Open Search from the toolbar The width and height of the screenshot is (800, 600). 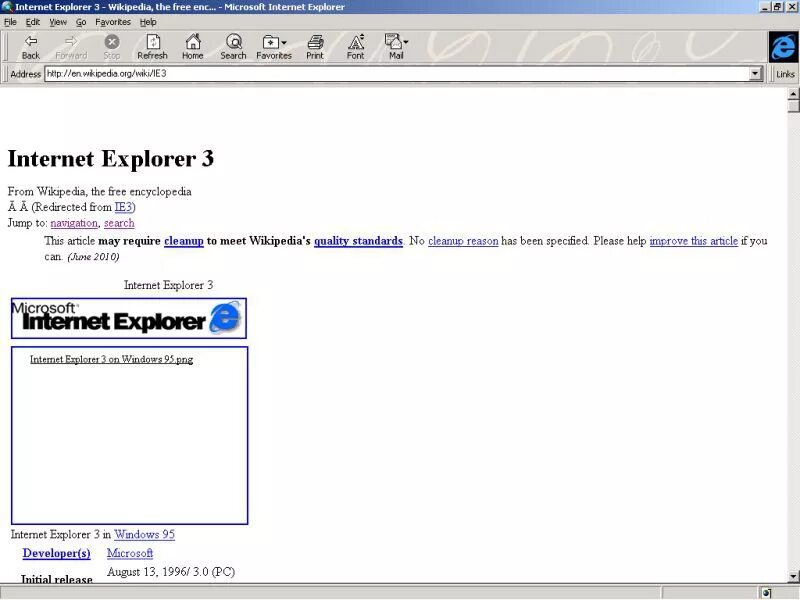tap(233, 47)
